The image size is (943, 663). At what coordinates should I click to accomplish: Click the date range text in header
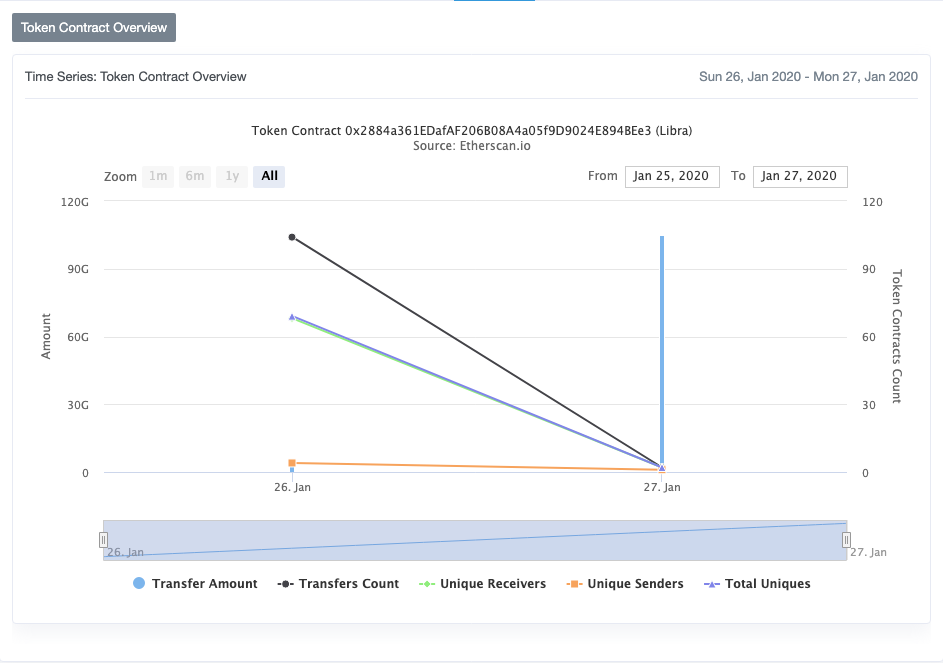(x=808, y=76)
